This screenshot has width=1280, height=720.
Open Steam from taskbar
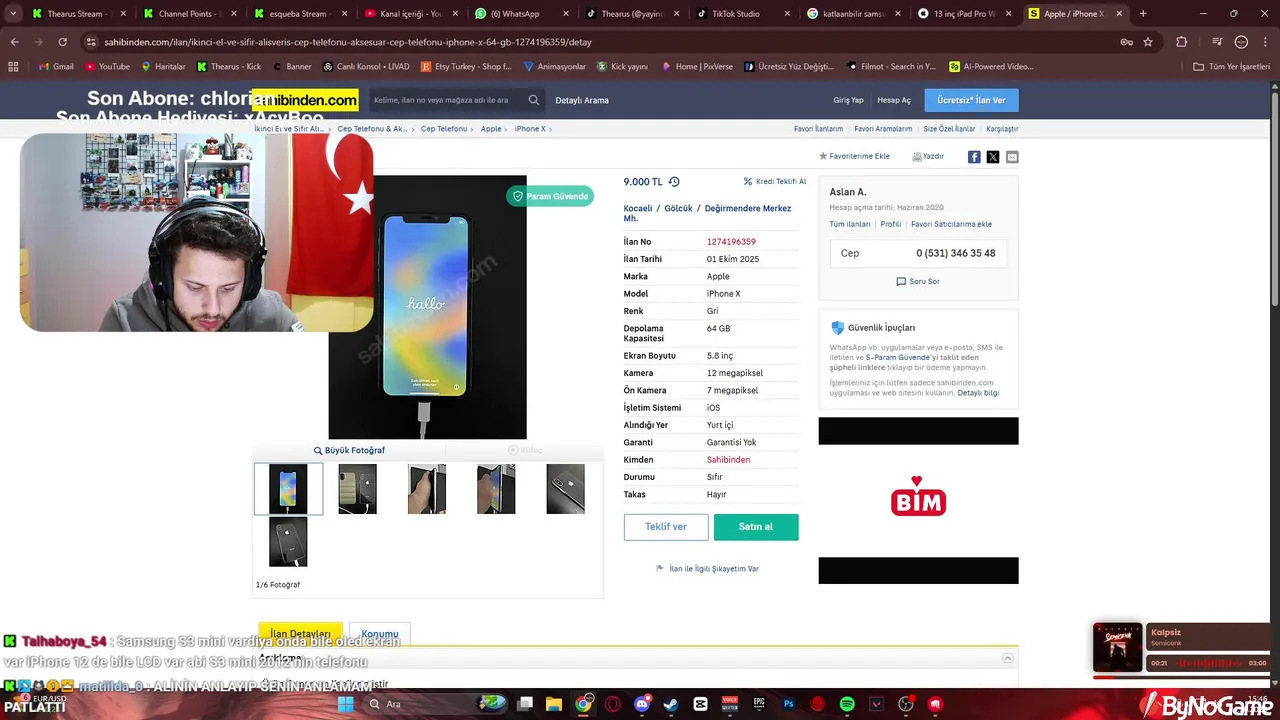(671, 704)
